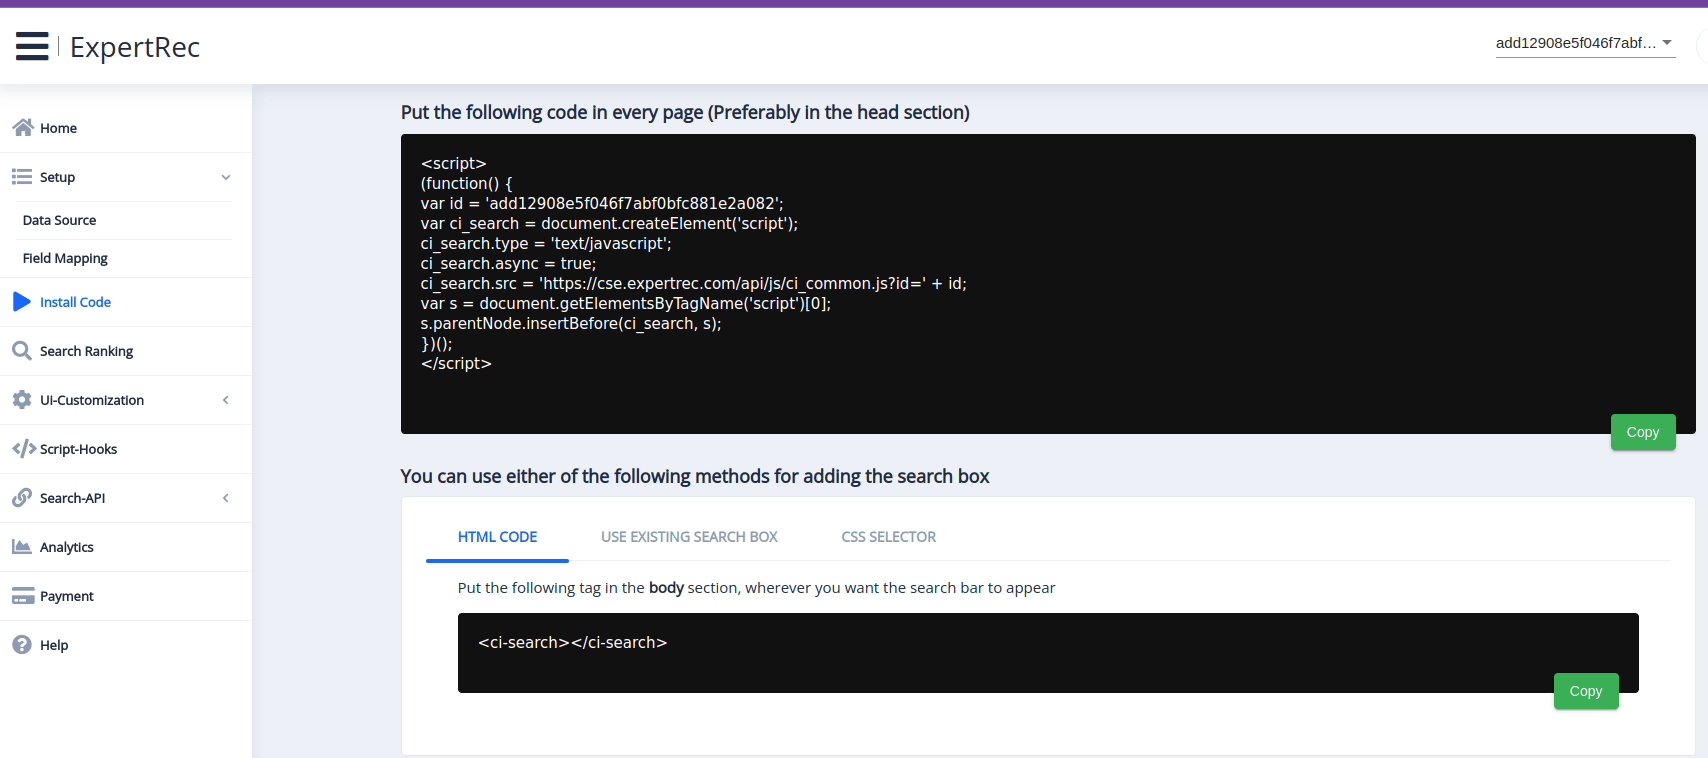This screenshot has width=1708, height=758.
Task: Click the Help question mark icon
Action: click(x=22, y=645)
